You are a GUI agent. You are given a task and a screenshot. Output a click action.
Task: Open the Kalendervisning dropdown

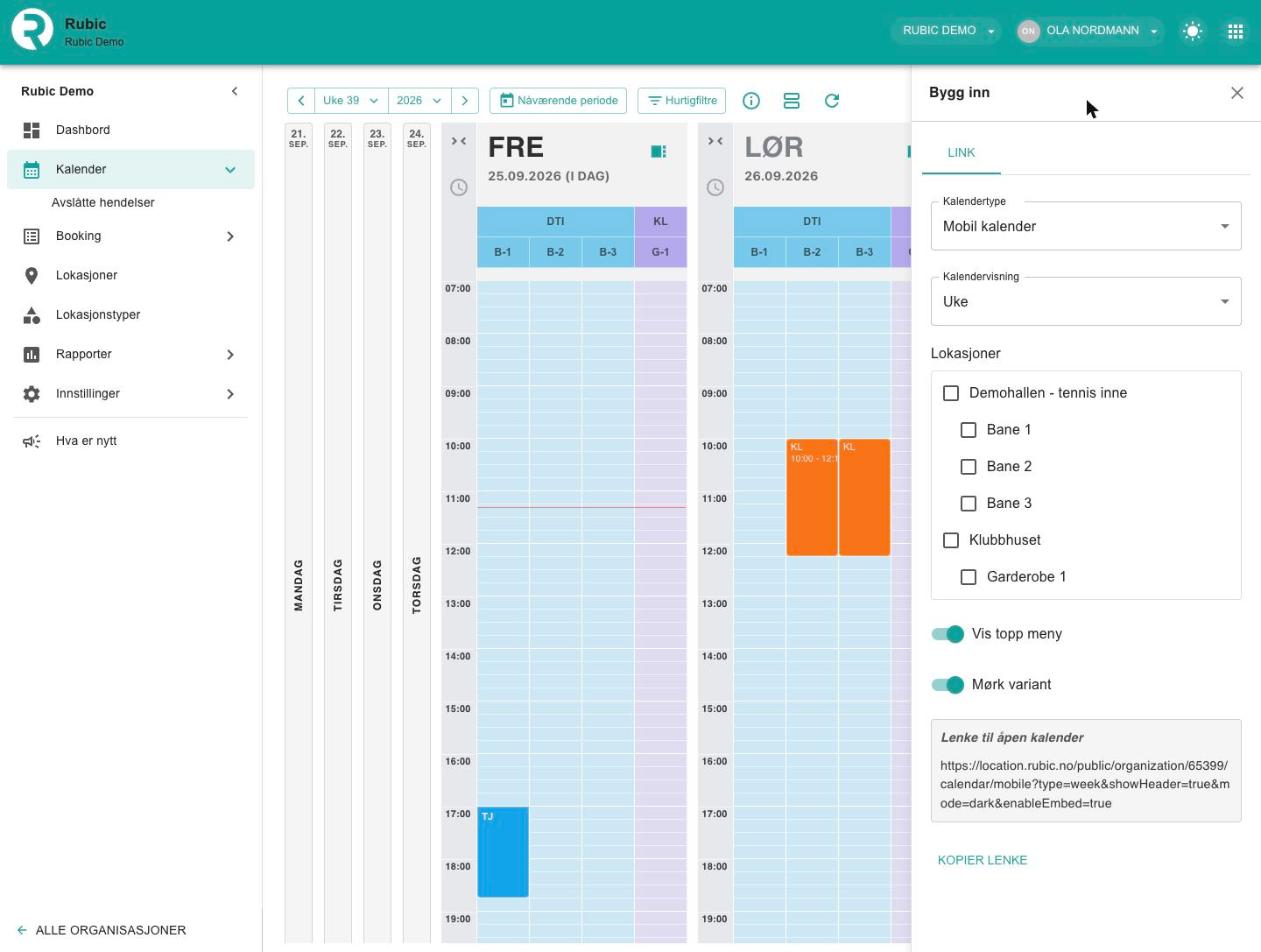pos(1086,301)
